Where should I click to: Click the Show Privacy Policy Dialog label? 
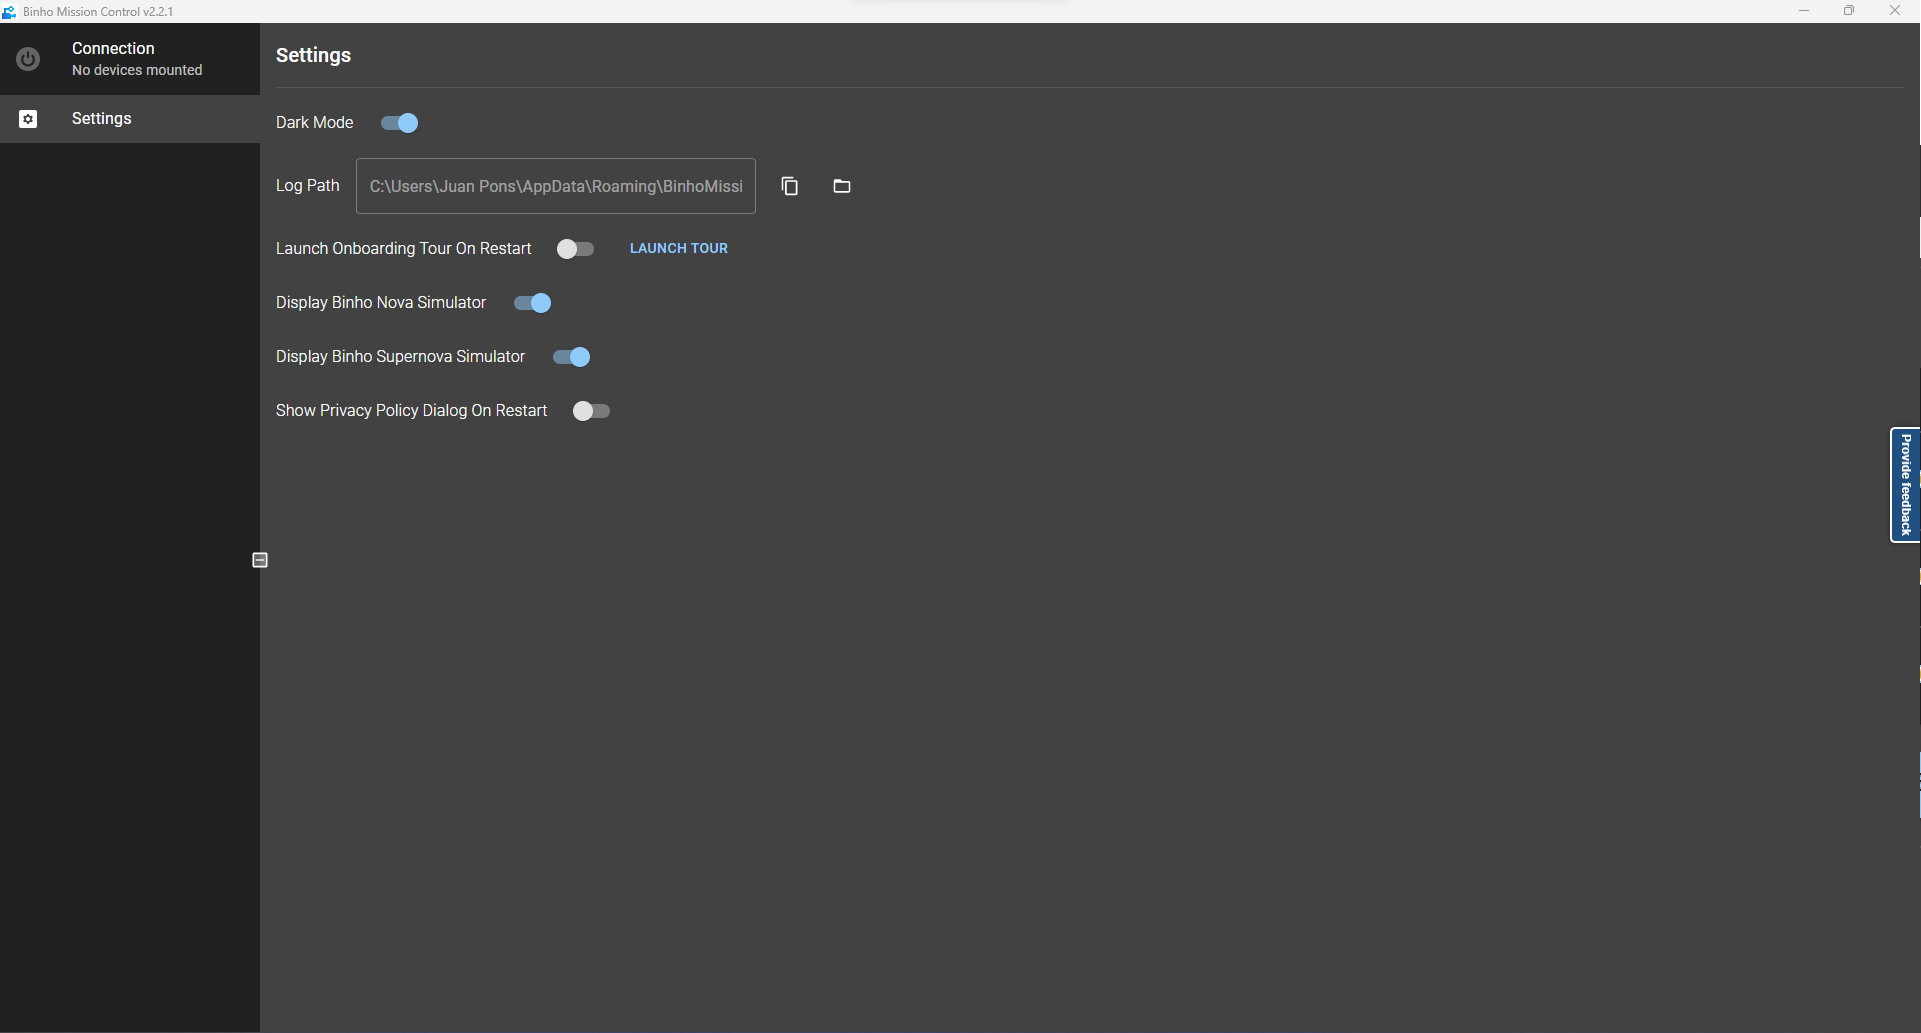coord(412,410)
